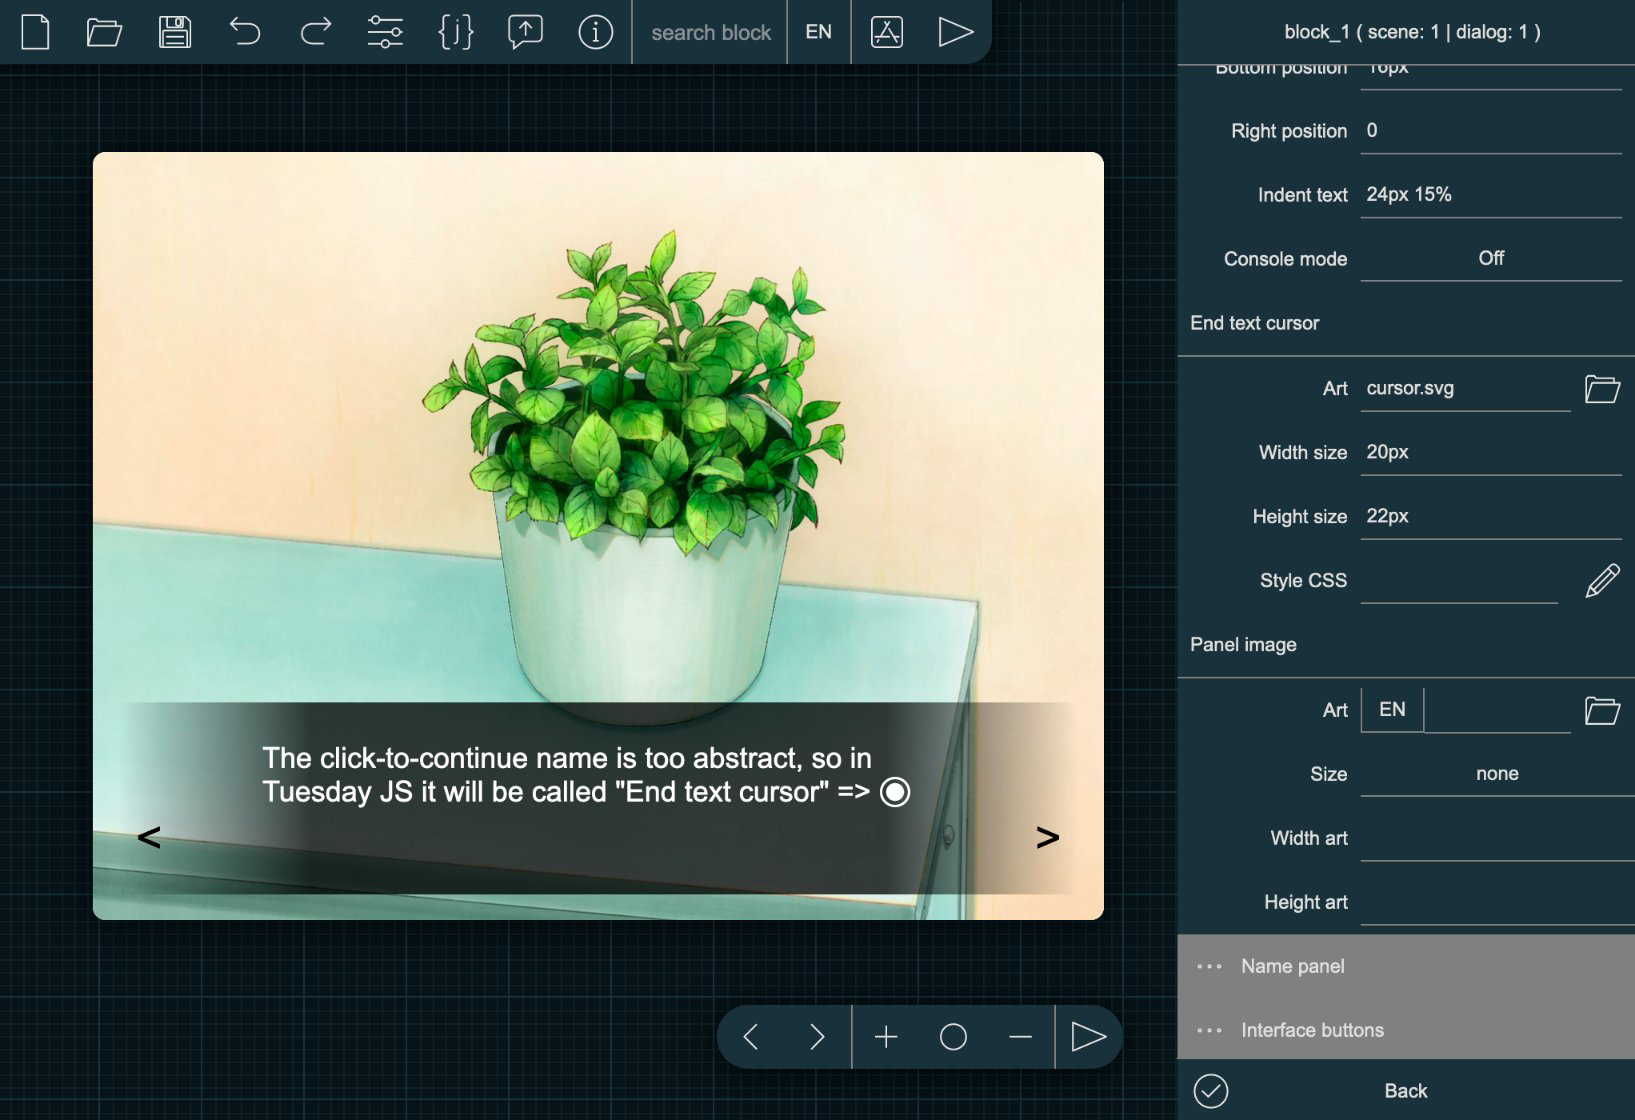Toggle Console mode Off setting
1635x1120 pixels.
tap(1490, 257)
